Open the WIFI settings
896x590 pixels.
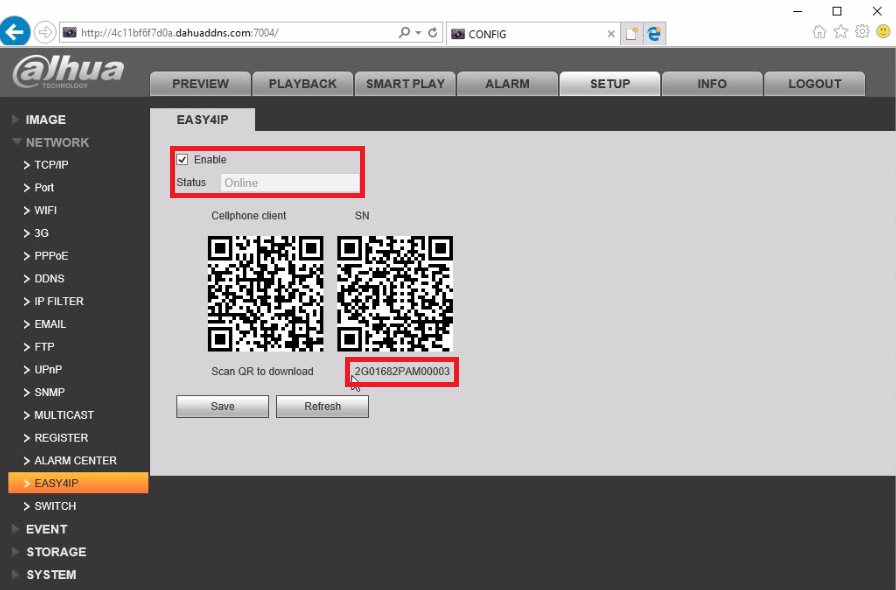45,210
